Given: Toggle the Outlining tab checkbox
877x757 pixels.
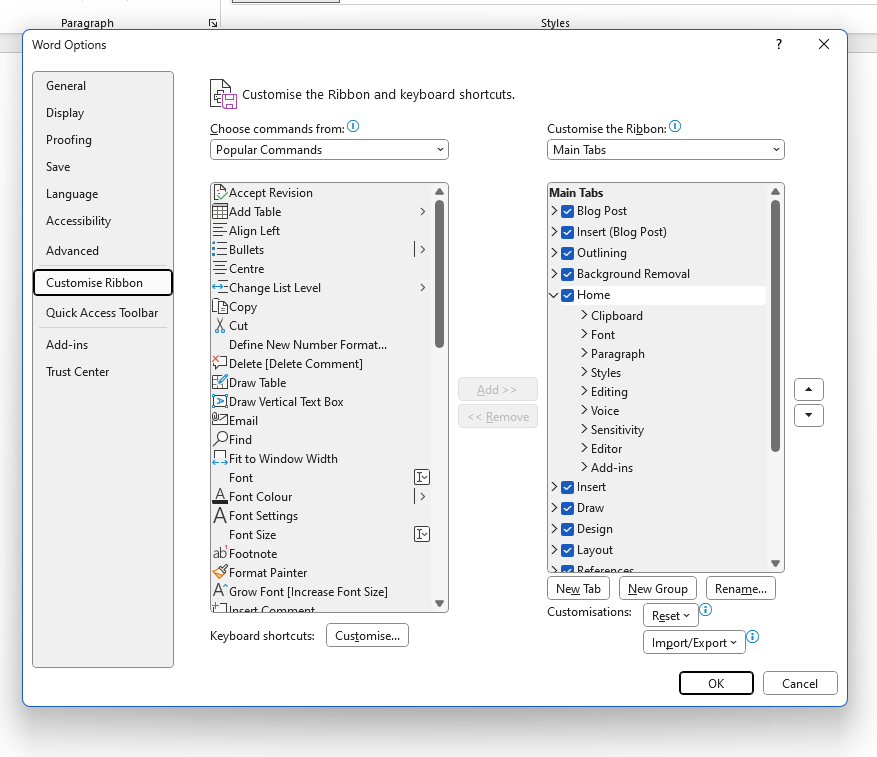Looking at the screenshot, I should point(568,253).
